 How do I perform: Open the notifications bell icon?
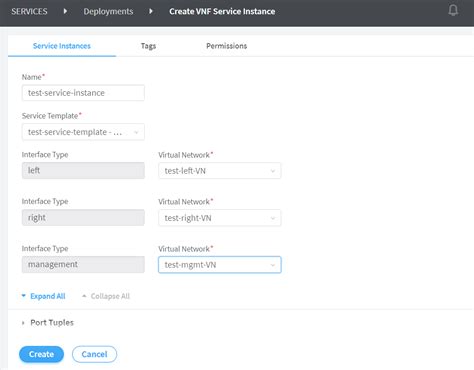click(x=453, y=10)
